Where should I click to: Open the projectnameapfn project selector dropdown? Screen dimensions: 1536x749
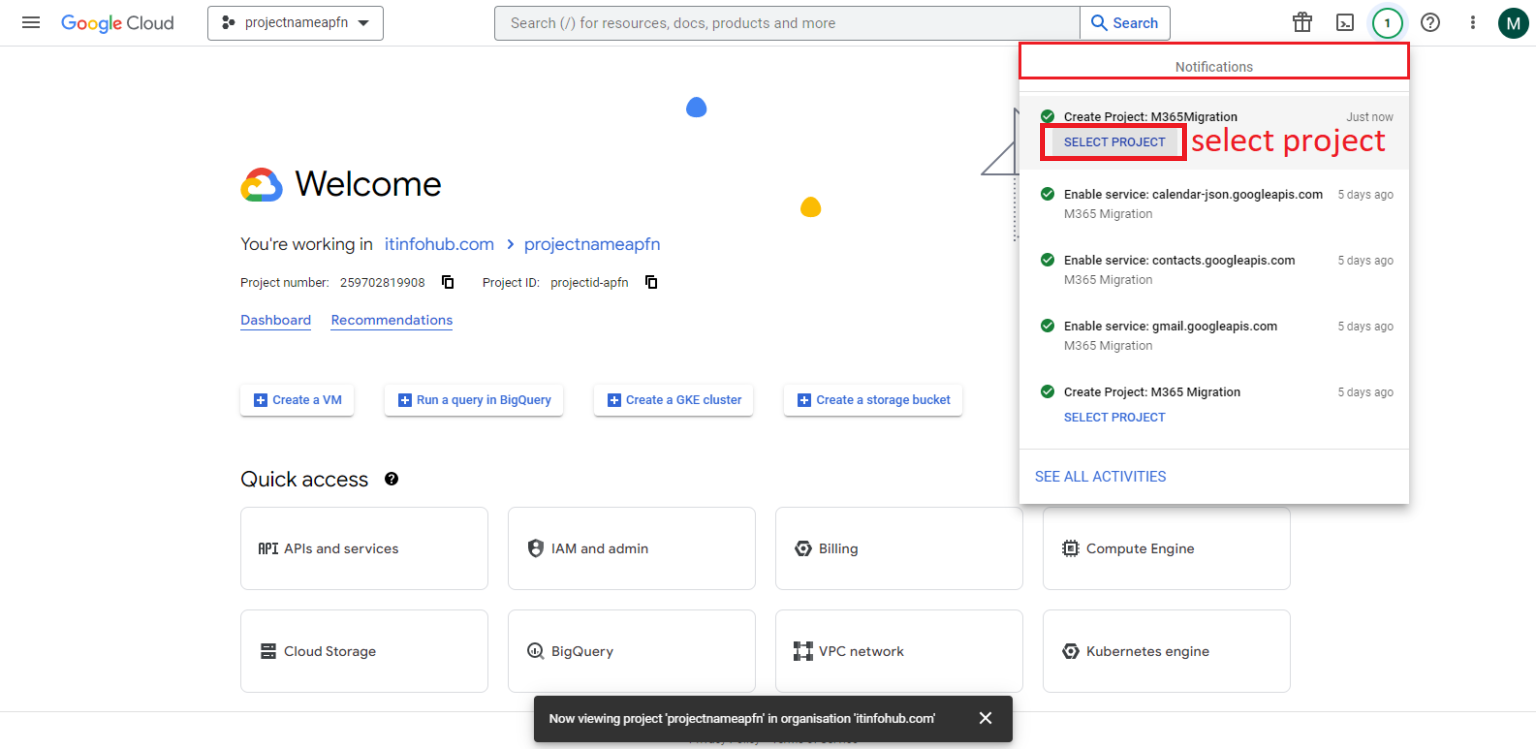pyautogui.click(x=295, y=23)
